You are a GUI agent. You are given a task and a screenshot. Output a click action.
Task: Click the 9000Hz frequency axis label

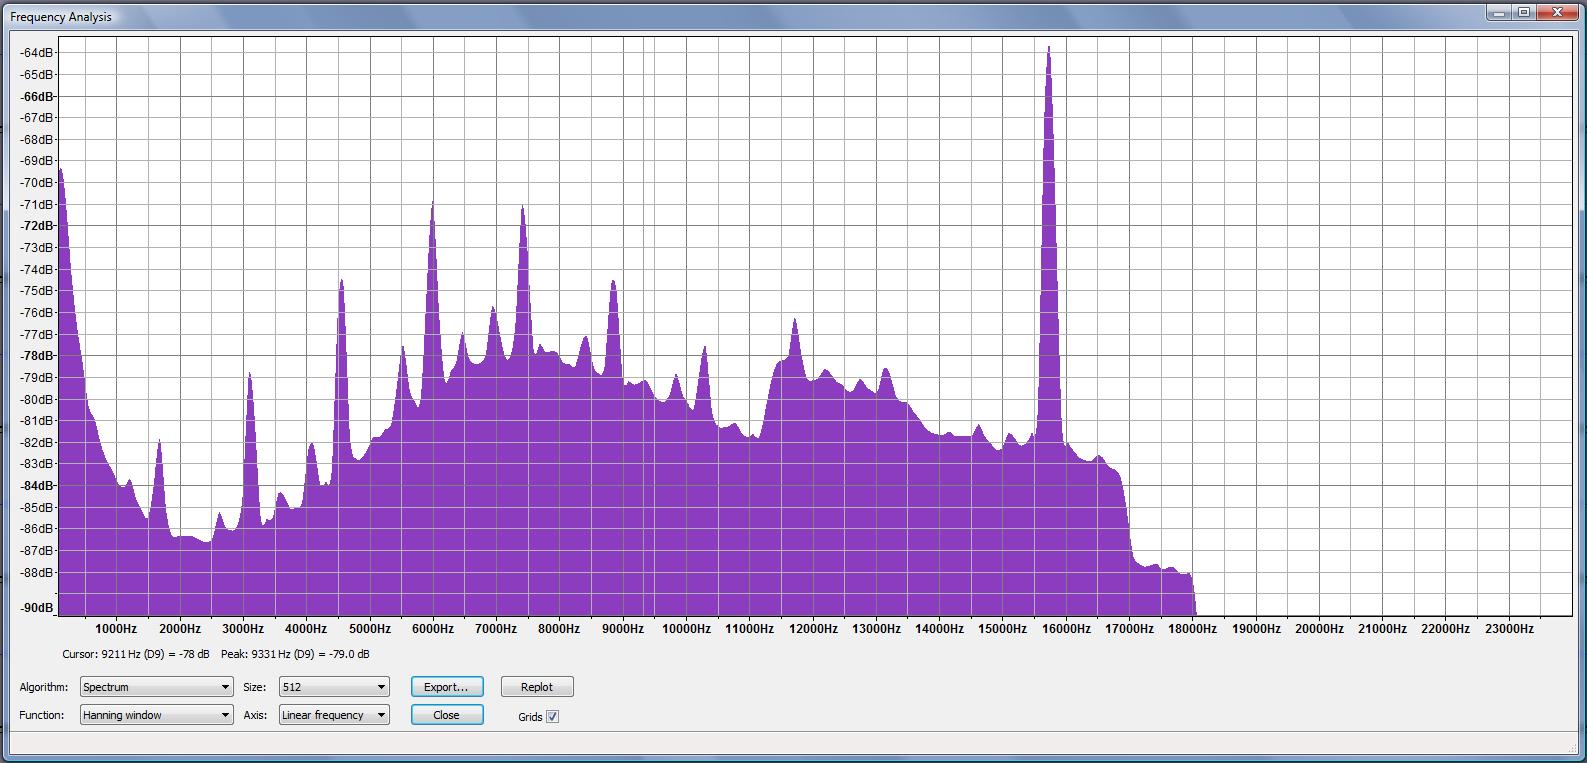(623, 629)
